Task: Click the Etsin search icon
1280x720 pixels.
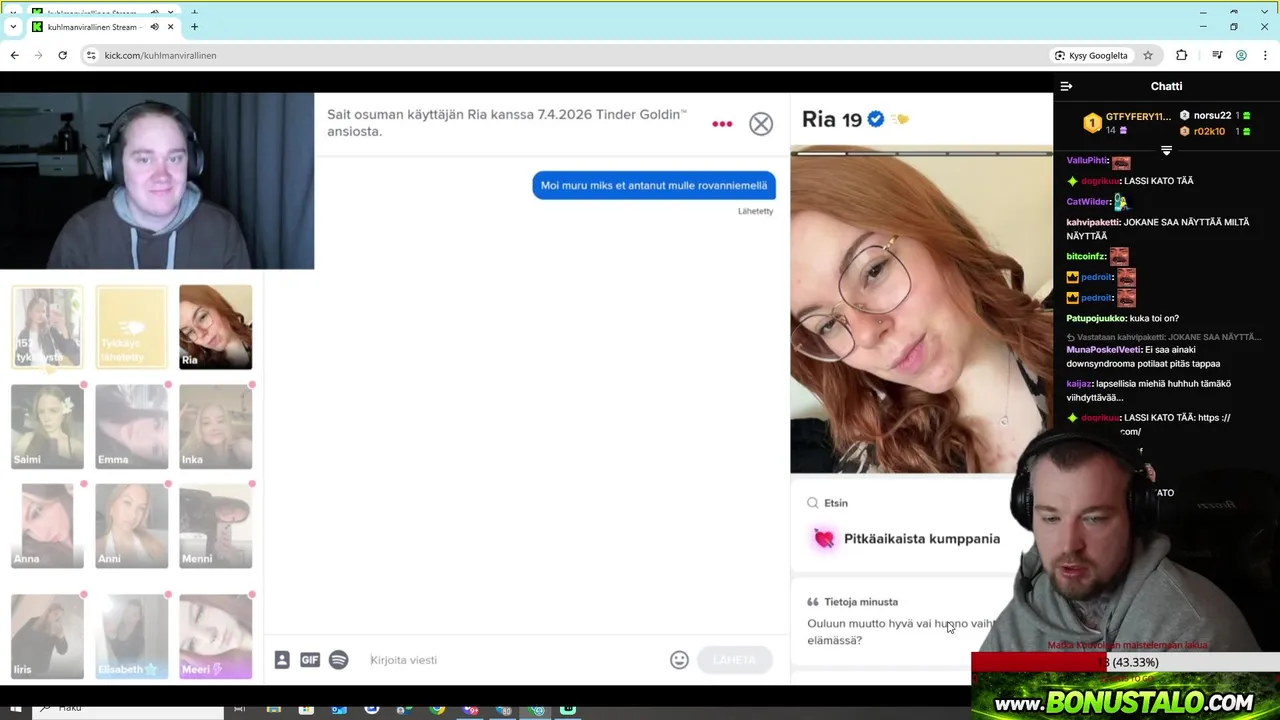Action: 813,503
